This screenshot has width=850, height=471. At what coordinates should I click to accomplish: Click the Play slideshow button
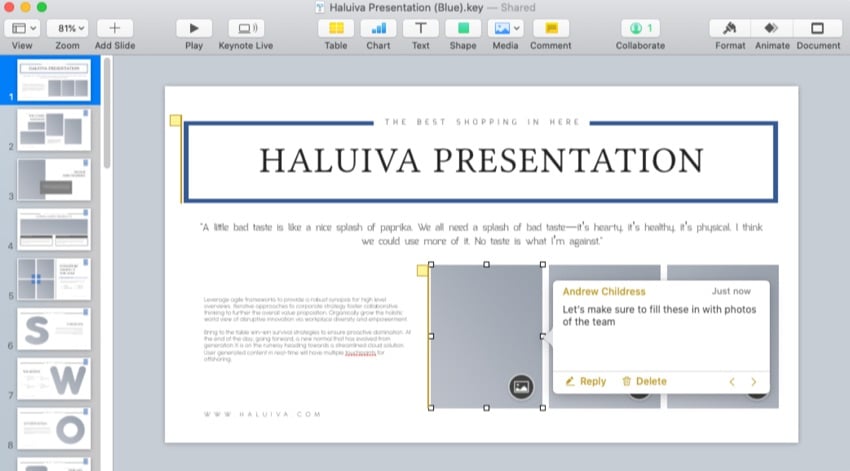[x=194, y=28]
